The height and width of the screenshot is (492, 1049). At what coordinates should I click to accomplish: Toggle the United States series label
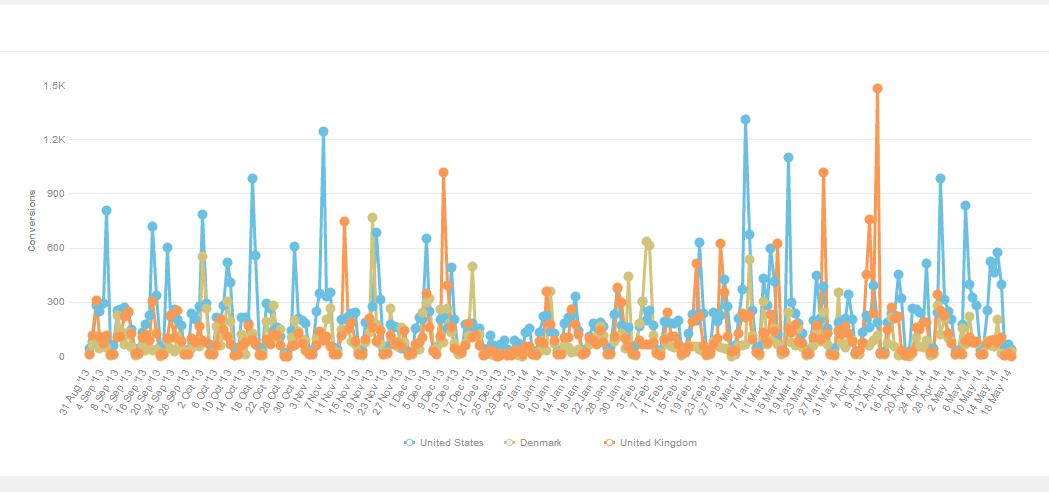click(452, 442)
